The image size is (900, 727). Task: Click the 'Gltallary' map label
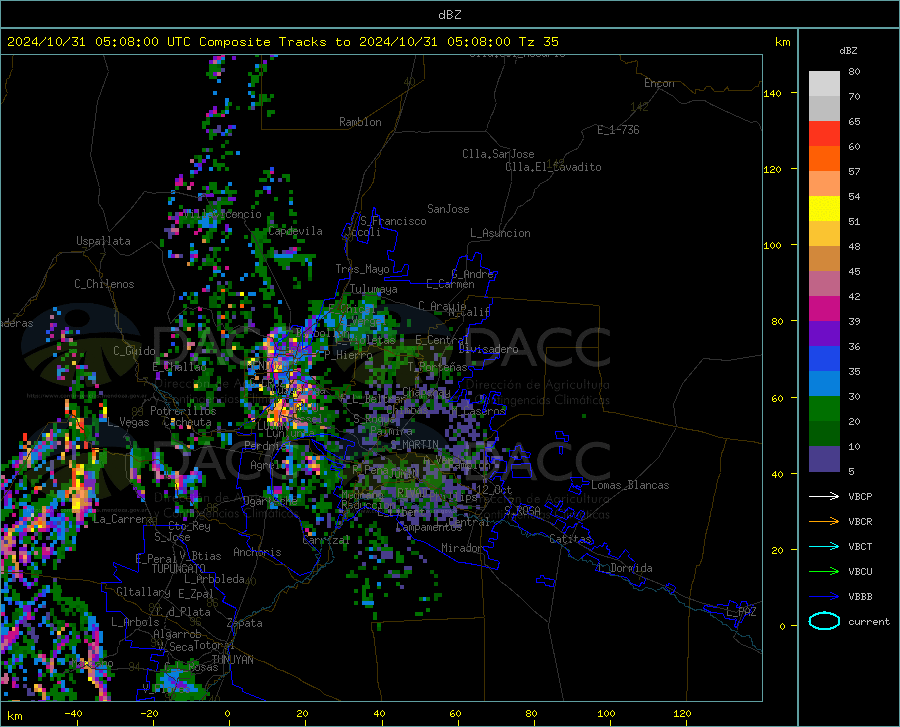tap(143, 592)
